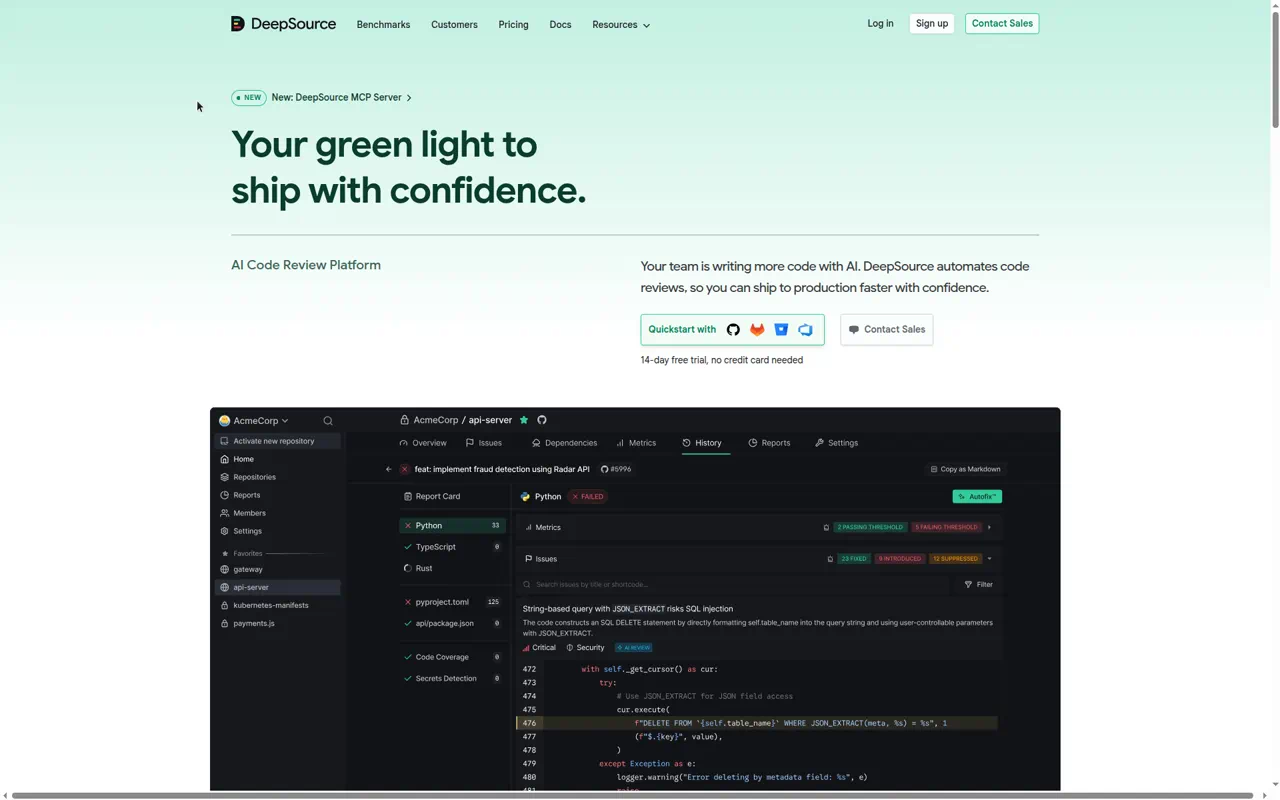Switch to the Issues tab
Image resolution: width=1280 pixels, height=800 pixels.
[484, 443]
